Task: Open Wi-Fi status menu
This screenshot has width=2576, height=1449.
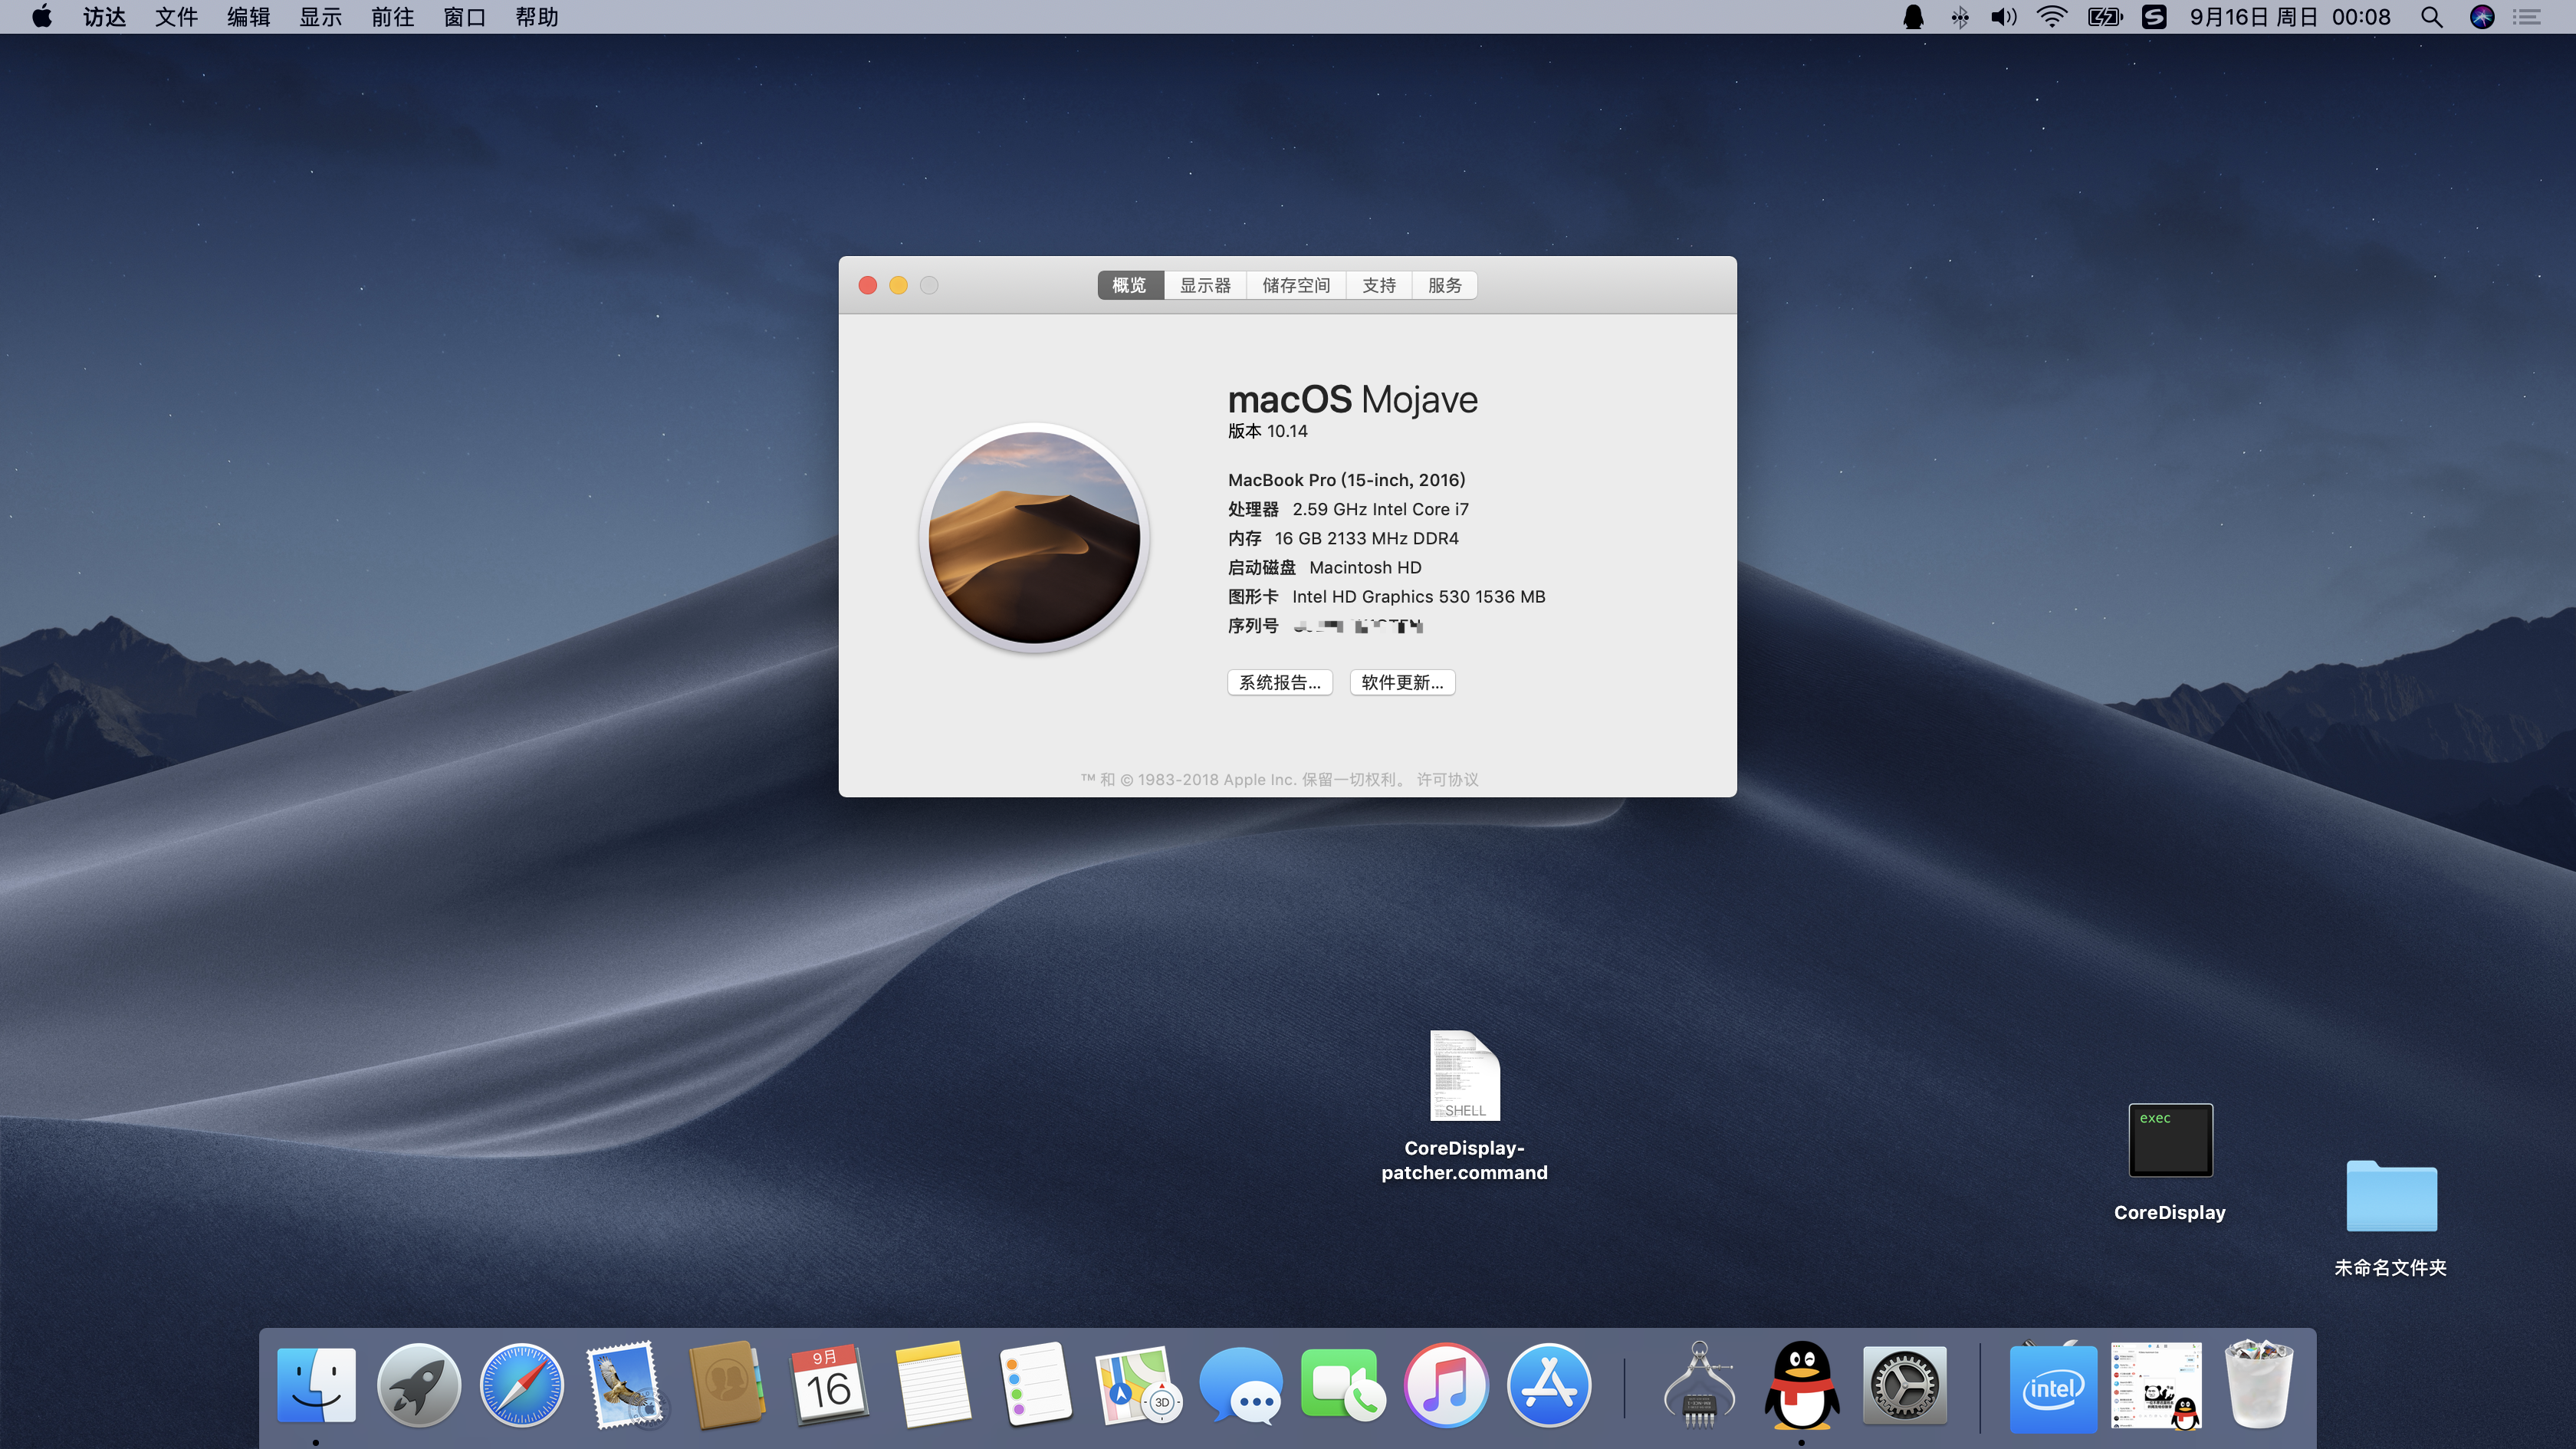Action: pyautogui.click(x=2051, y=17)
